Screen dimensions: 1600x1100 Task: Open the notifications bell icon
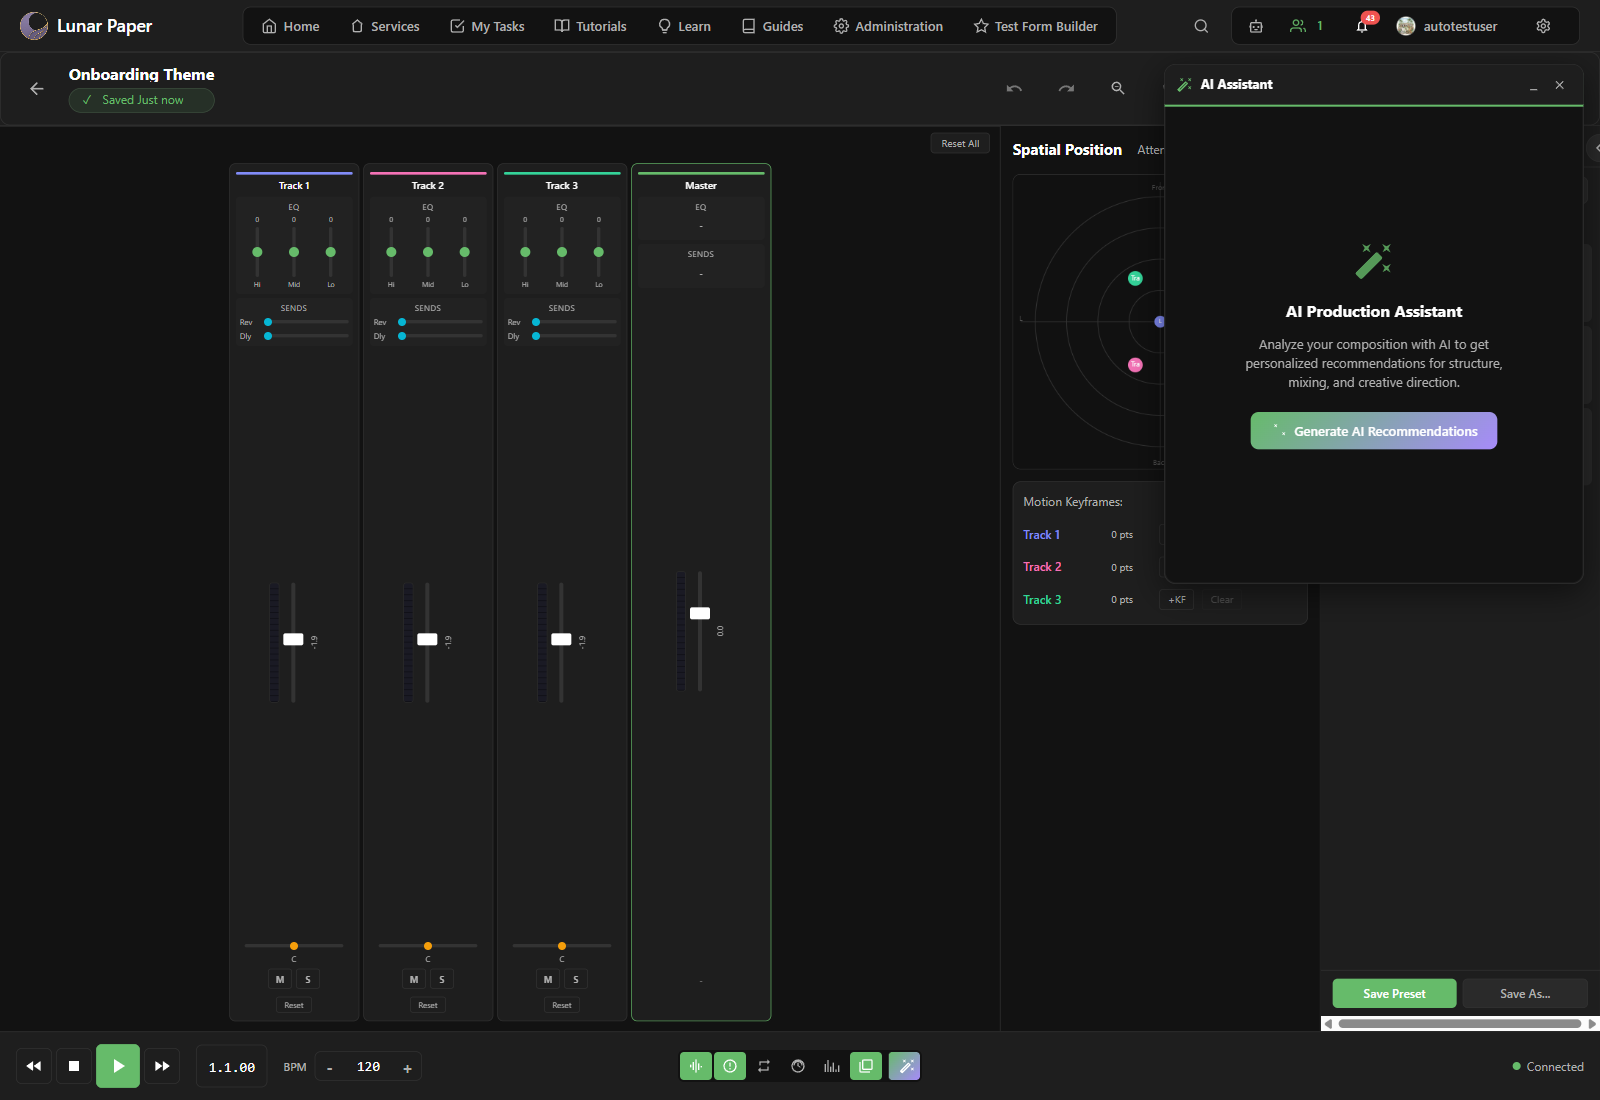tap(1362, 26)
